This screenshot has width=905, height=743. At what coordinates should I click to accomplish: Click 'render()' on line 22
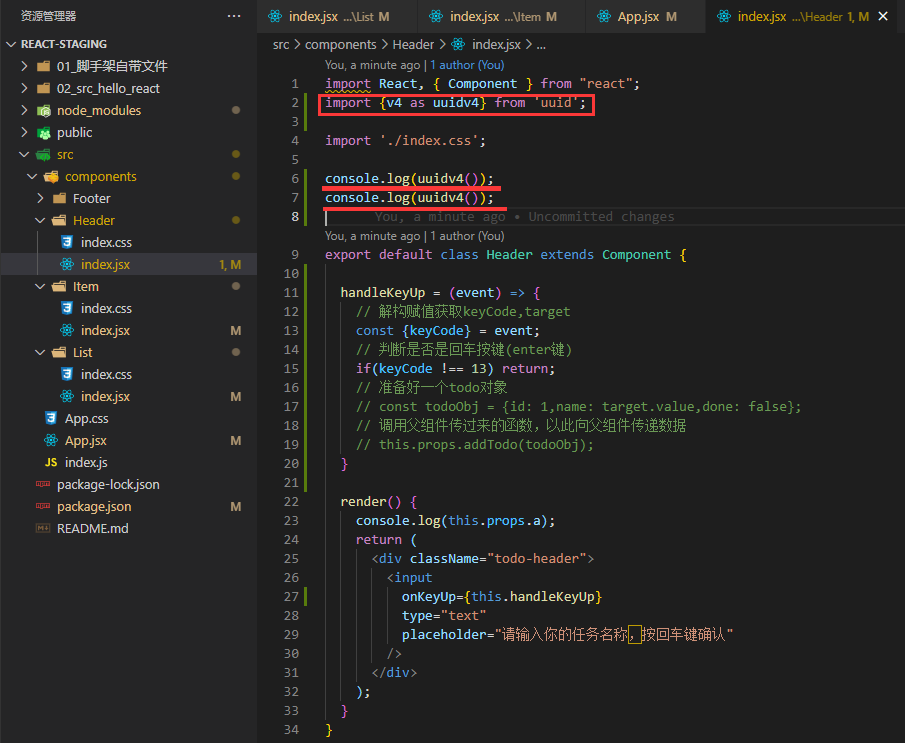tap(371, 502)
